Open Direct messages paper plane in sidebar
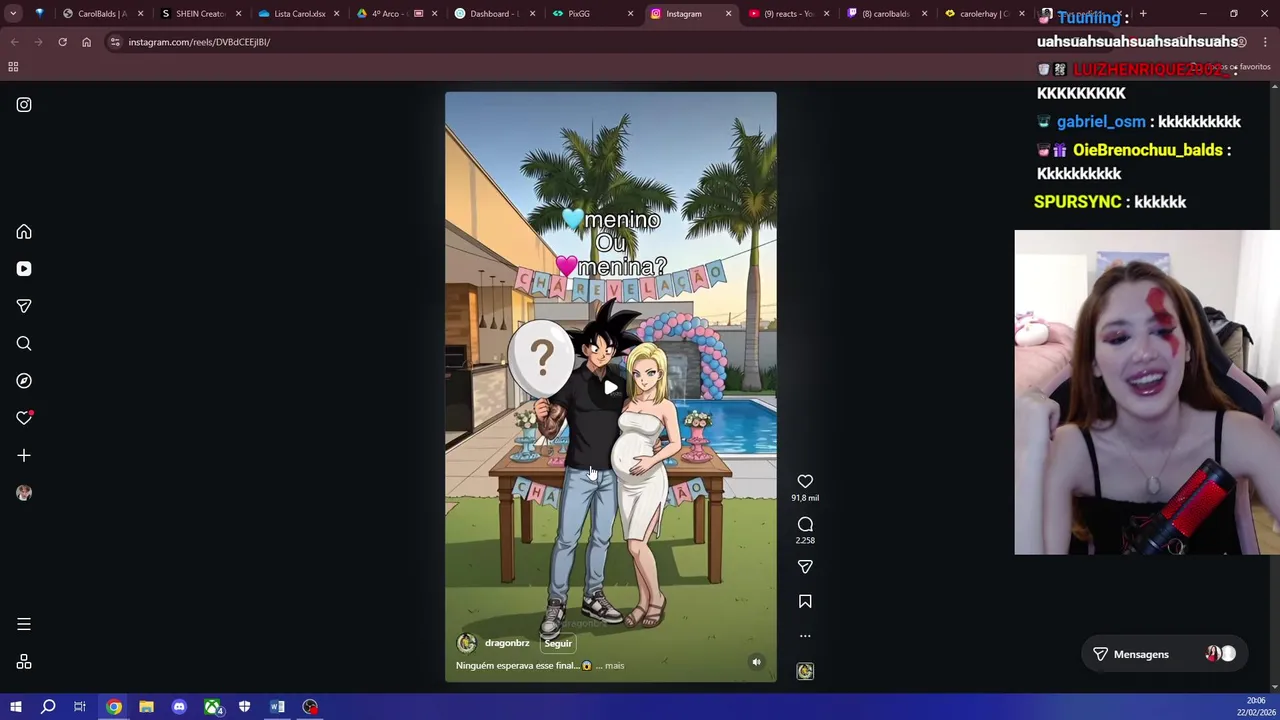This screenshot has width=1280, height=720. coord(24,306)
